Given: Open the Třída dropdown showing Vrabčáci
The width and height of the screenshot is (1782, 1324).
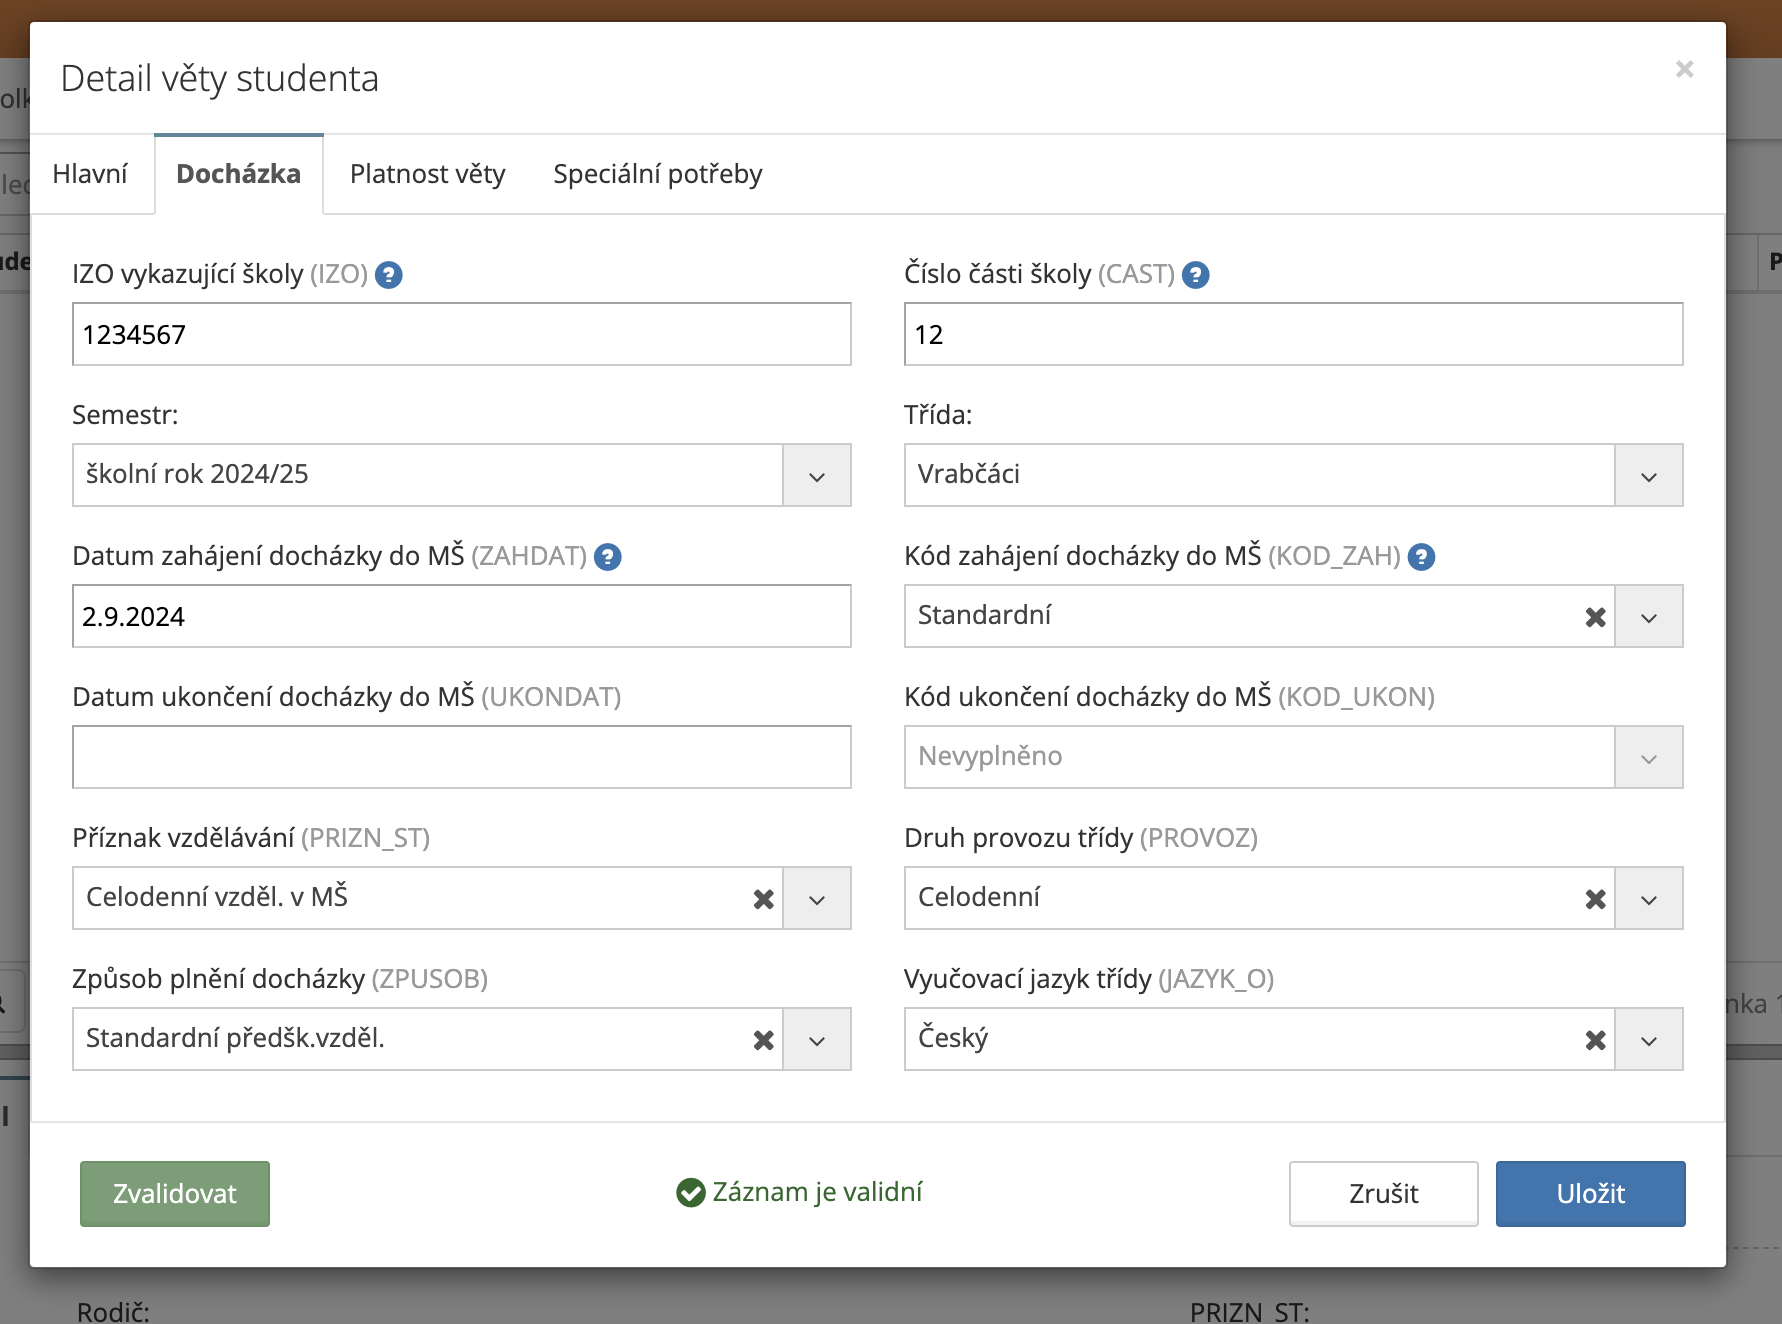Looking at the screenshot, I should click(1648, 475).
